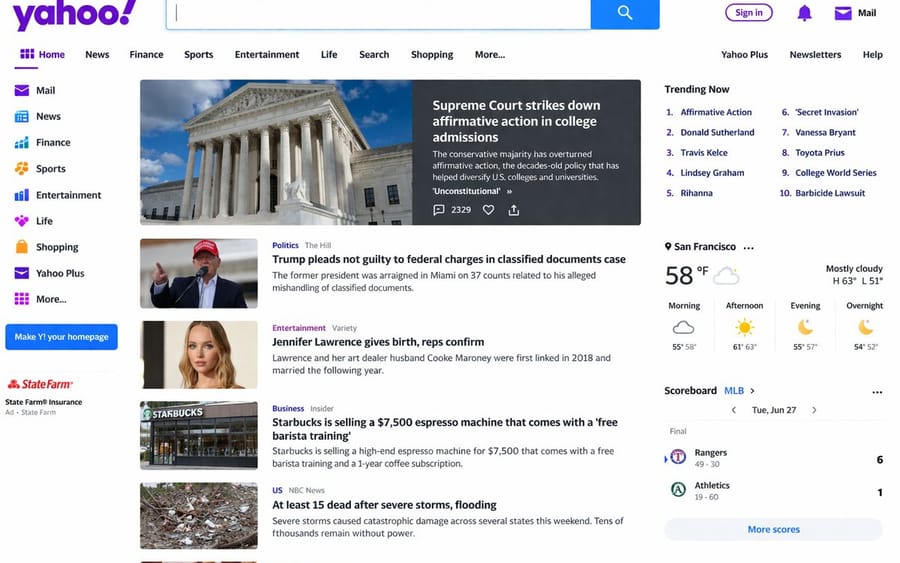Open notifications bell icon
This screenshot has width=900, height=563.
(804, 13)
